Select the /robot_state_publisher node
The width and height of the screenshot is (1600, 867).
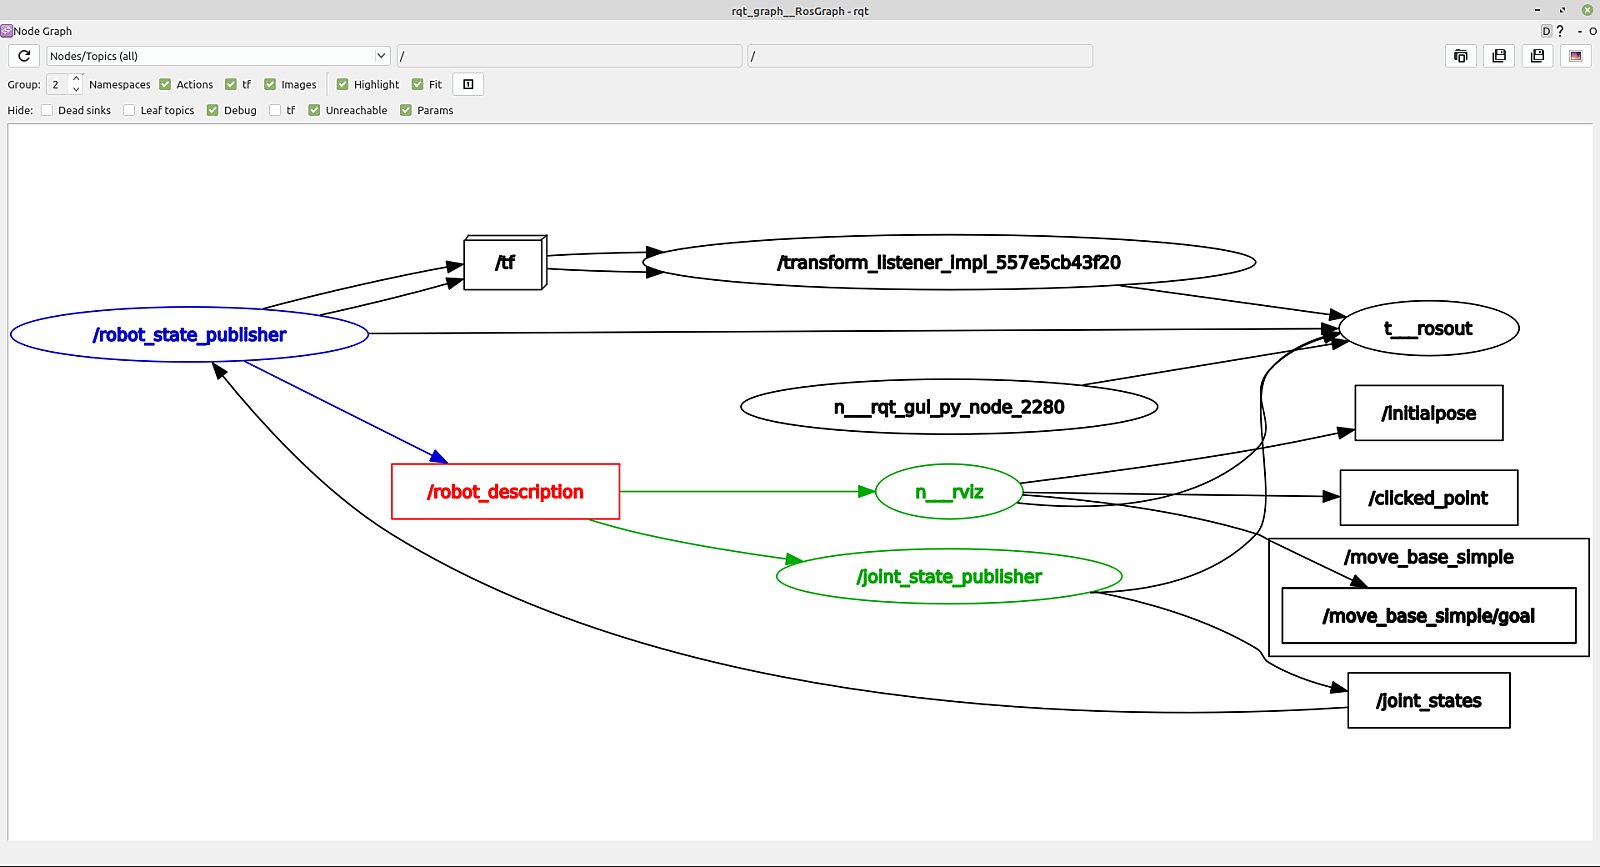(190, 335)
